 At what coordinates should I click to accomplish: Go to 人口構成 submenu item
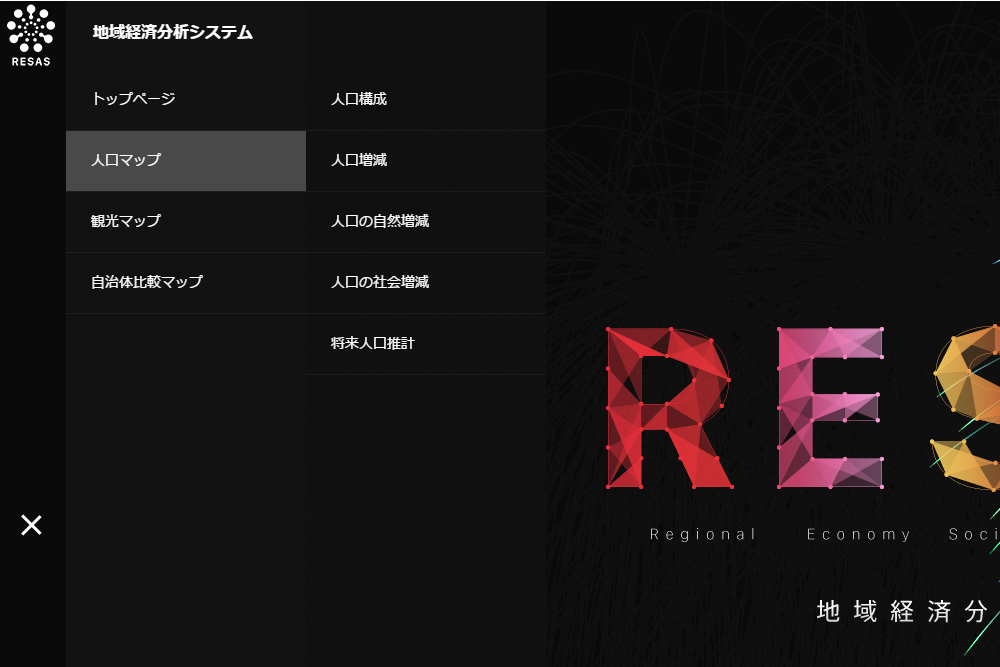(426, 99)
